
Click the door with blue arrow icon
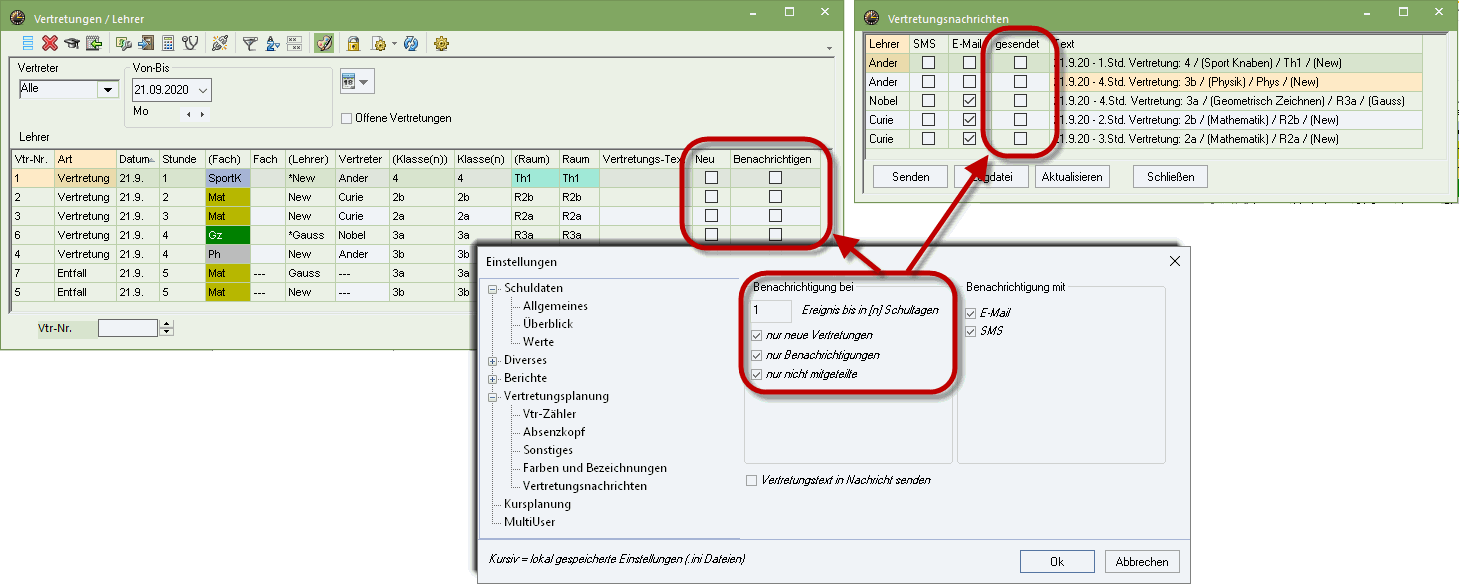[146, 43]
